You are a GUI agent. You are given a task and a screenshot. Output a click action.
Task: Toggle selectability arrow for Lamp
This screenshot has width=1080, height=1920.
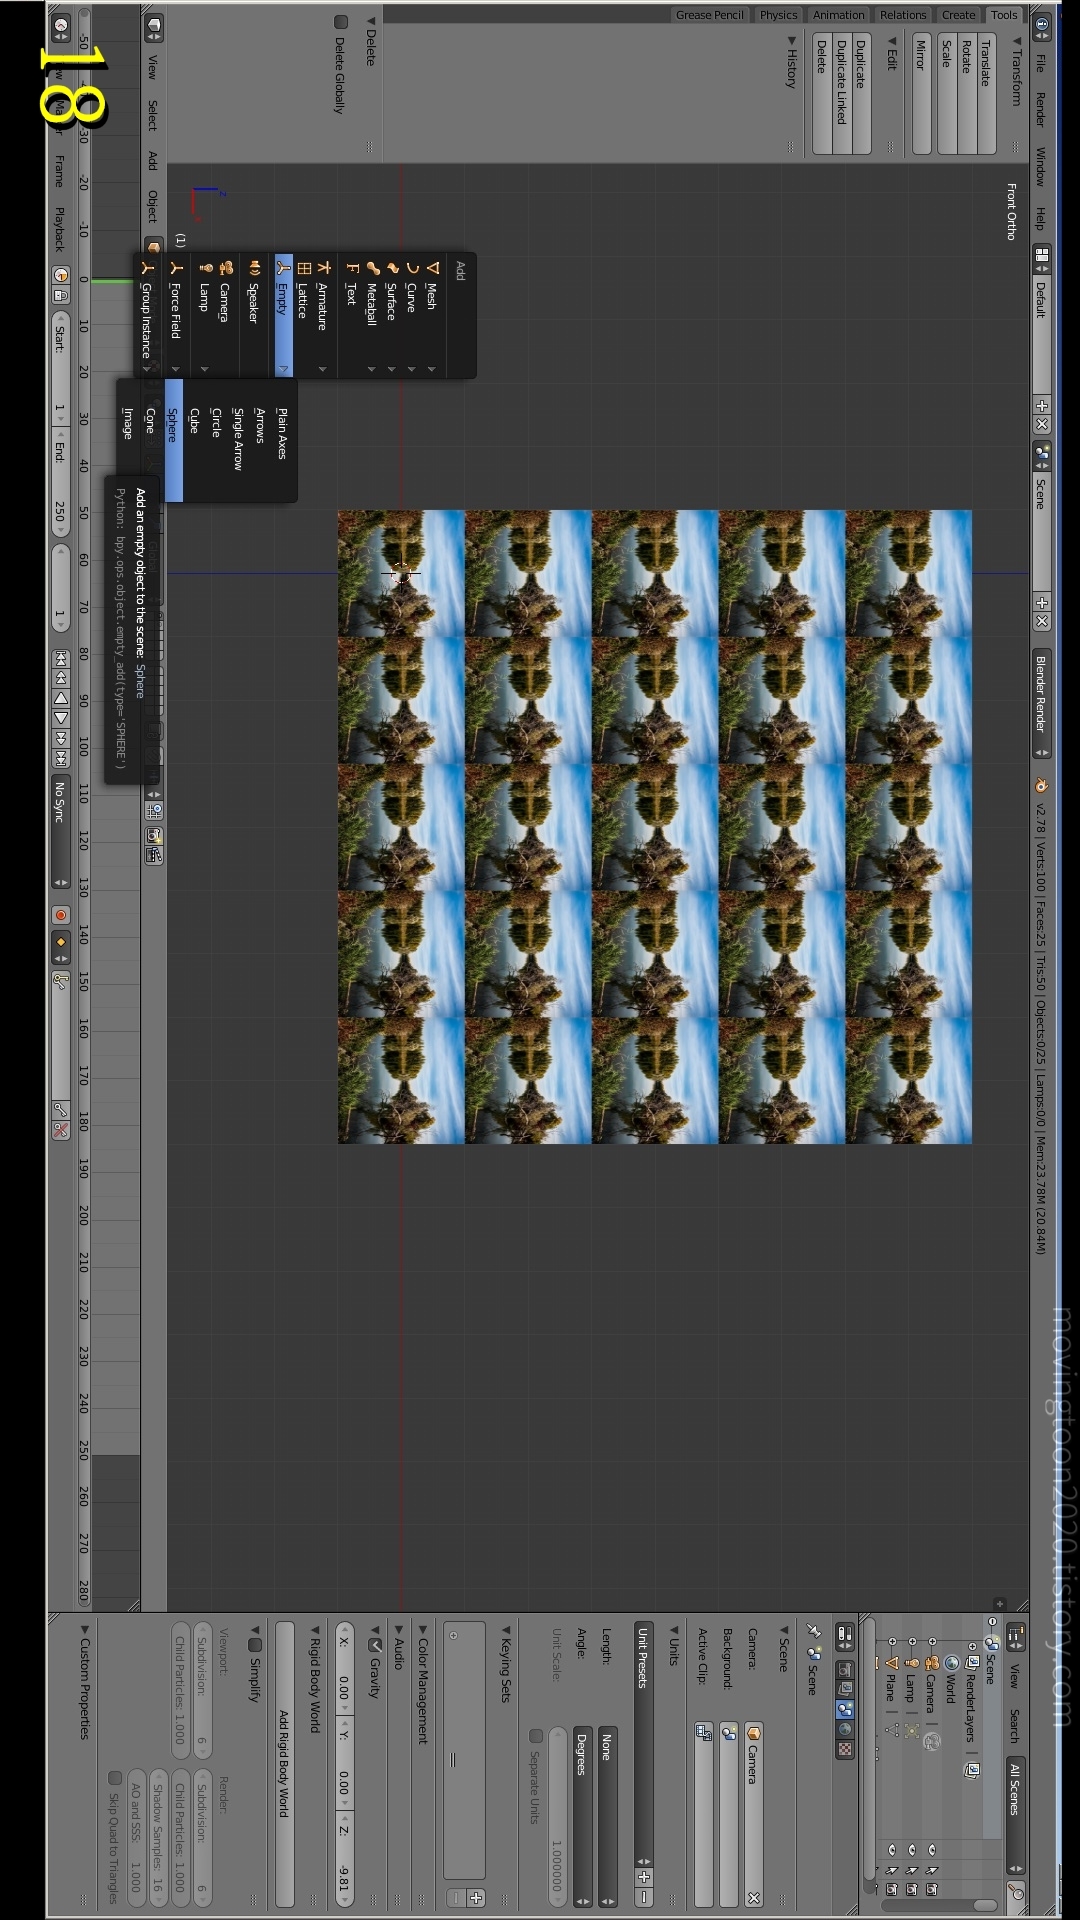pos(912,1869)
